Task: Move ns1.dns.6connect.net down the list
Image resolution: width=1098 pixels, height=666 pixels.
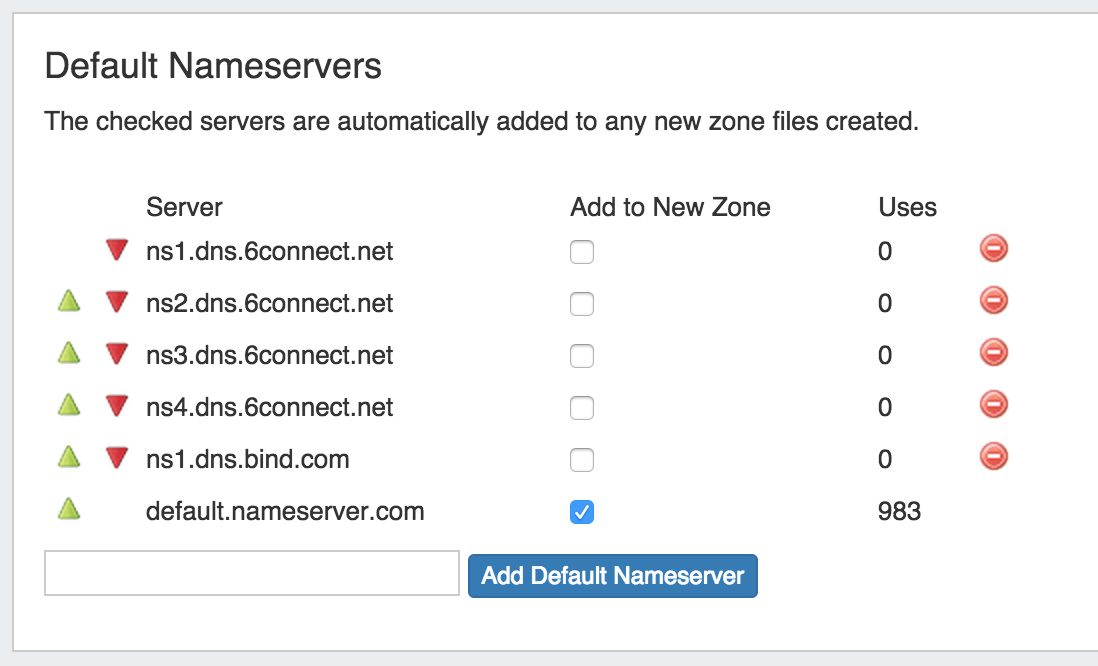Action: [118, 251]
